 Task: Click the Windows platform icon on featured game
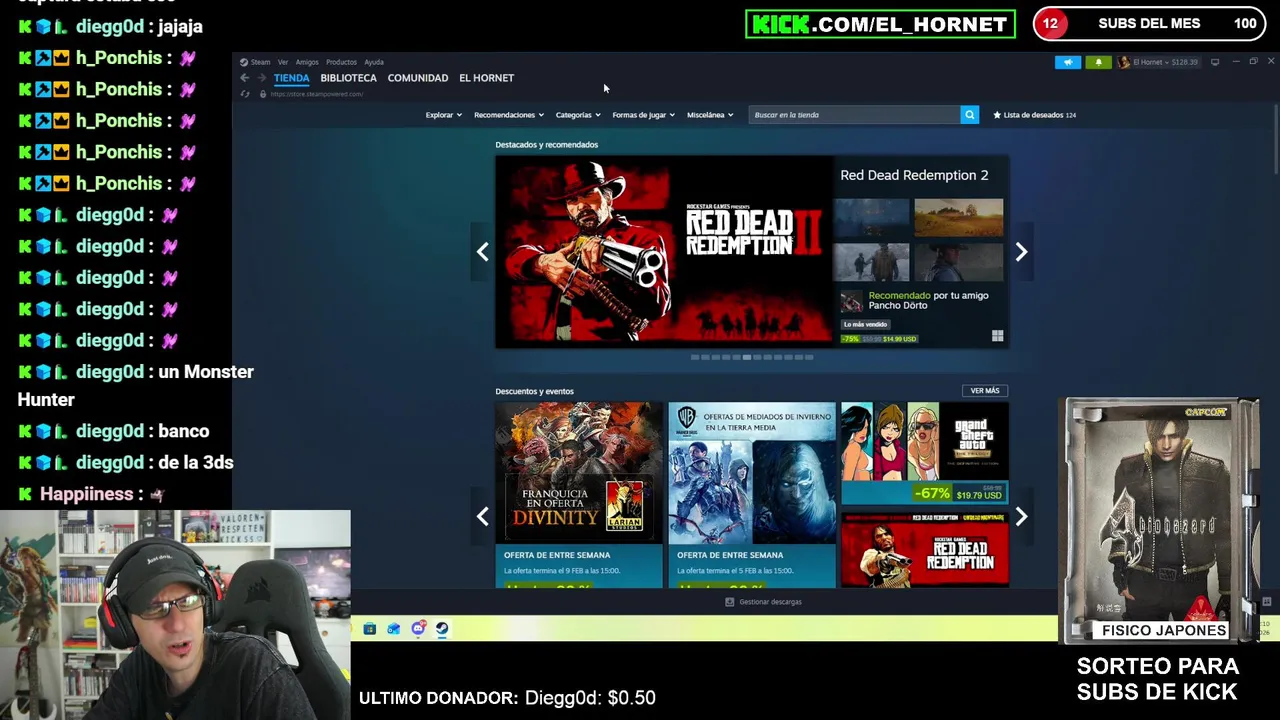pos(997,336)
